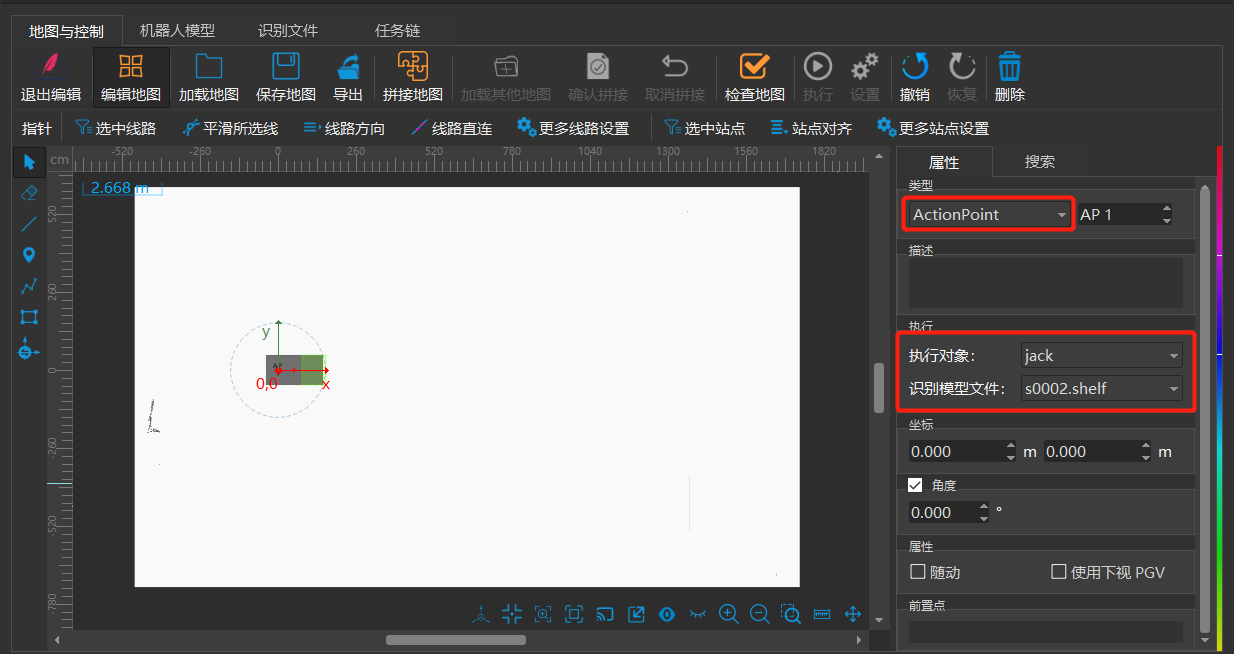Click the 站点对齐 button
The image size is (1234, 654).
[811, 128]
